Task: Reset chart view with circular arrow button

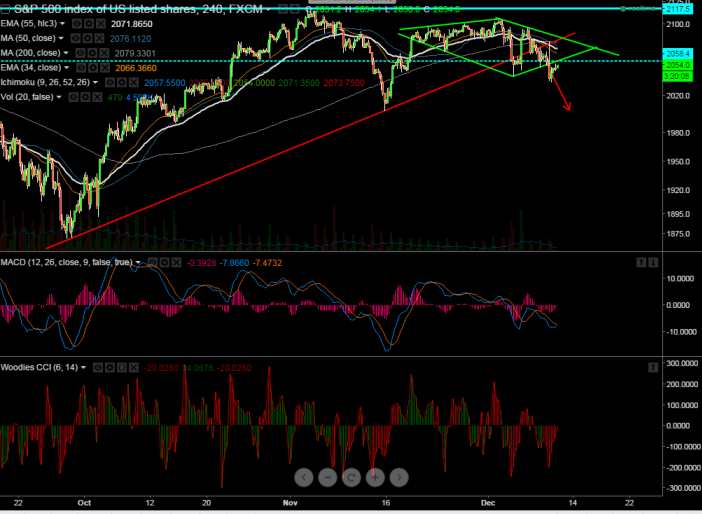Action: [351, 477]
